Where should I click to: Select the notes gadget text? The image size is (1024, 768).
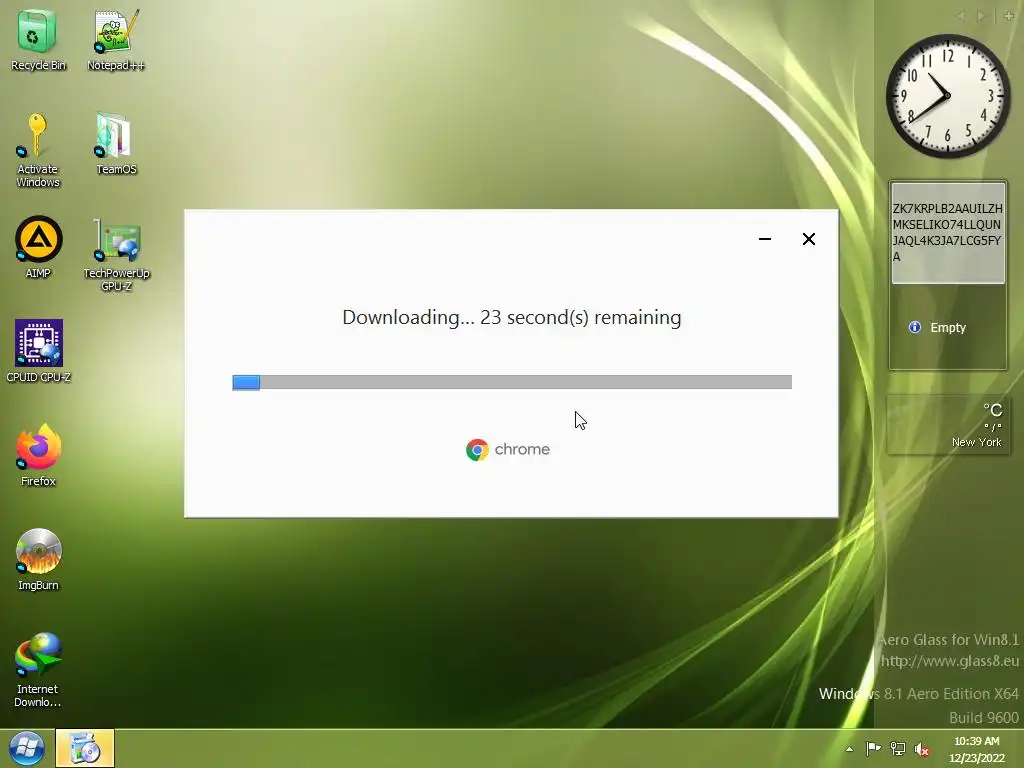tap(948, 232)
